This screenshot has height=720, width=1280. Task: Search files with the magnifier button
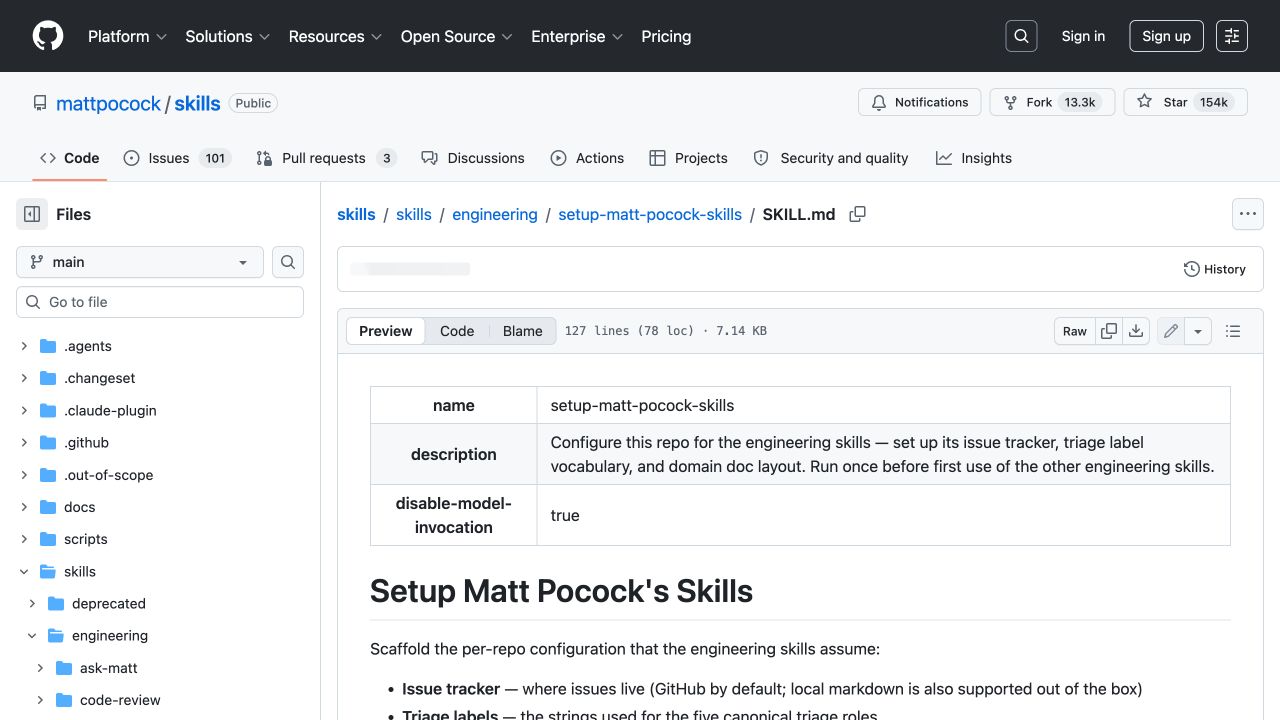click(288, 262)
